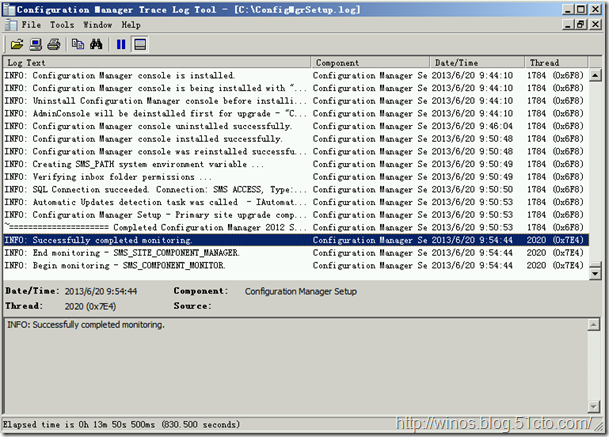Select row 'Automatic Updates detection task was called'

(x=296, y=202)
